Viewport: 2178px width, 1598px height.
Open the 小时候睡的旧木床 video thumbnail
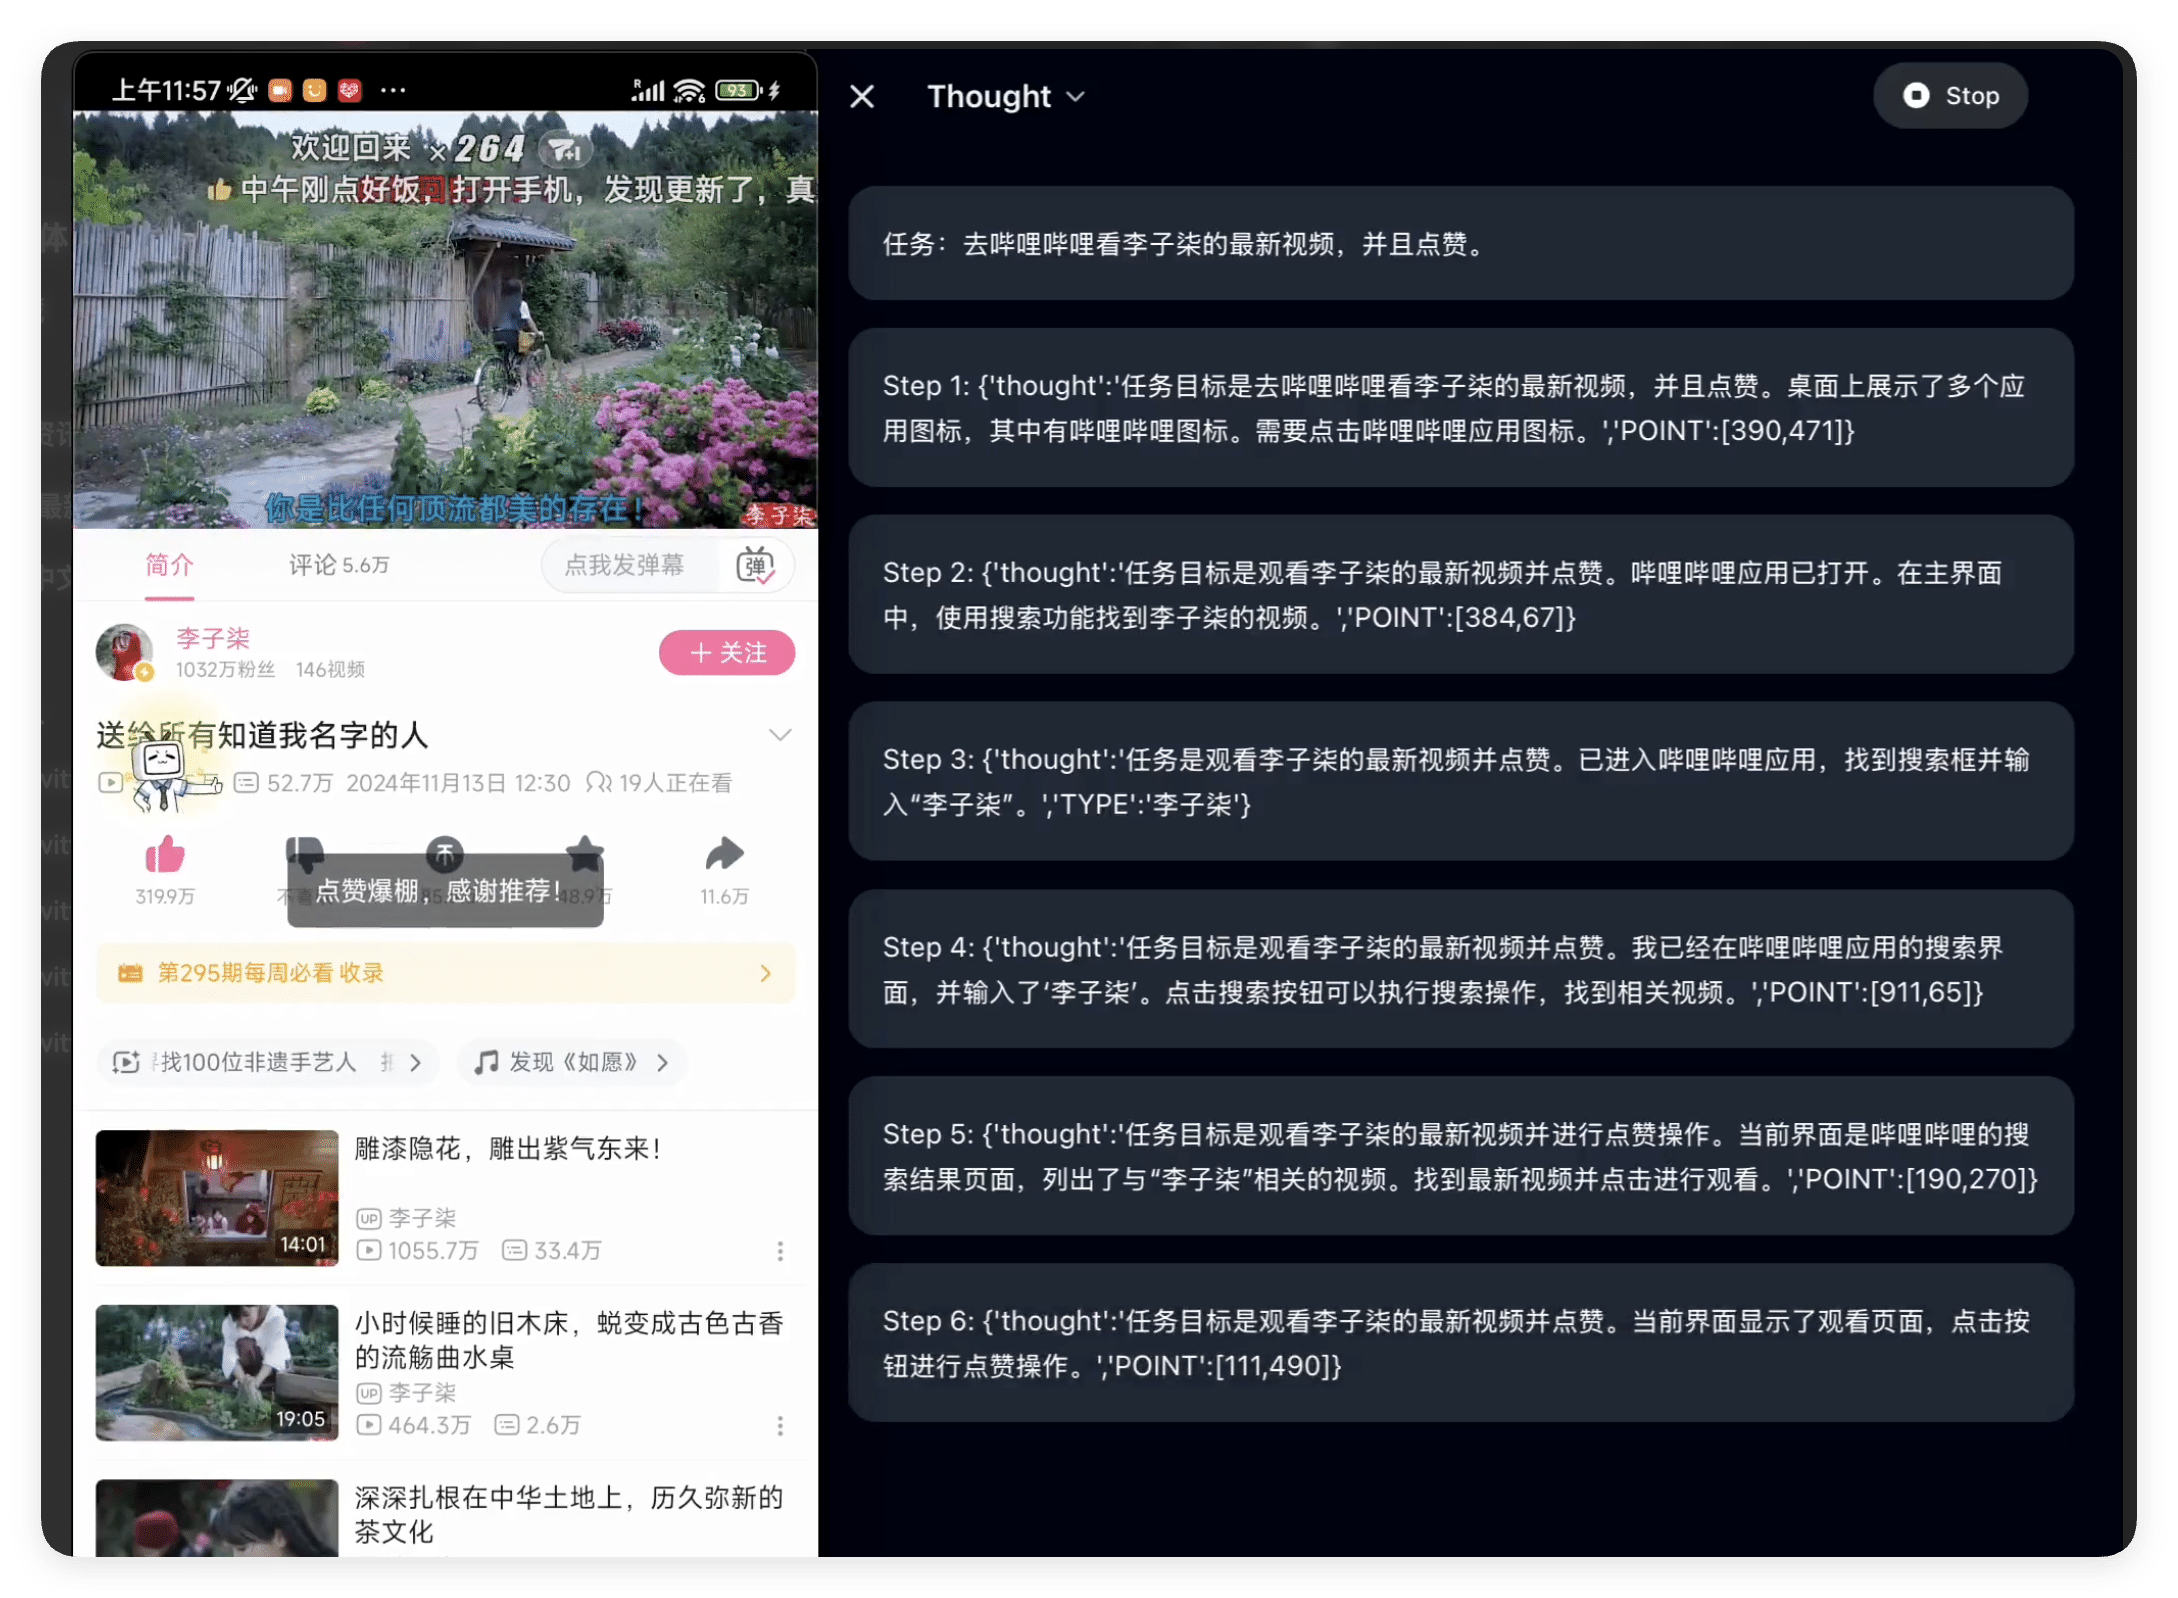click(217, 1372)
